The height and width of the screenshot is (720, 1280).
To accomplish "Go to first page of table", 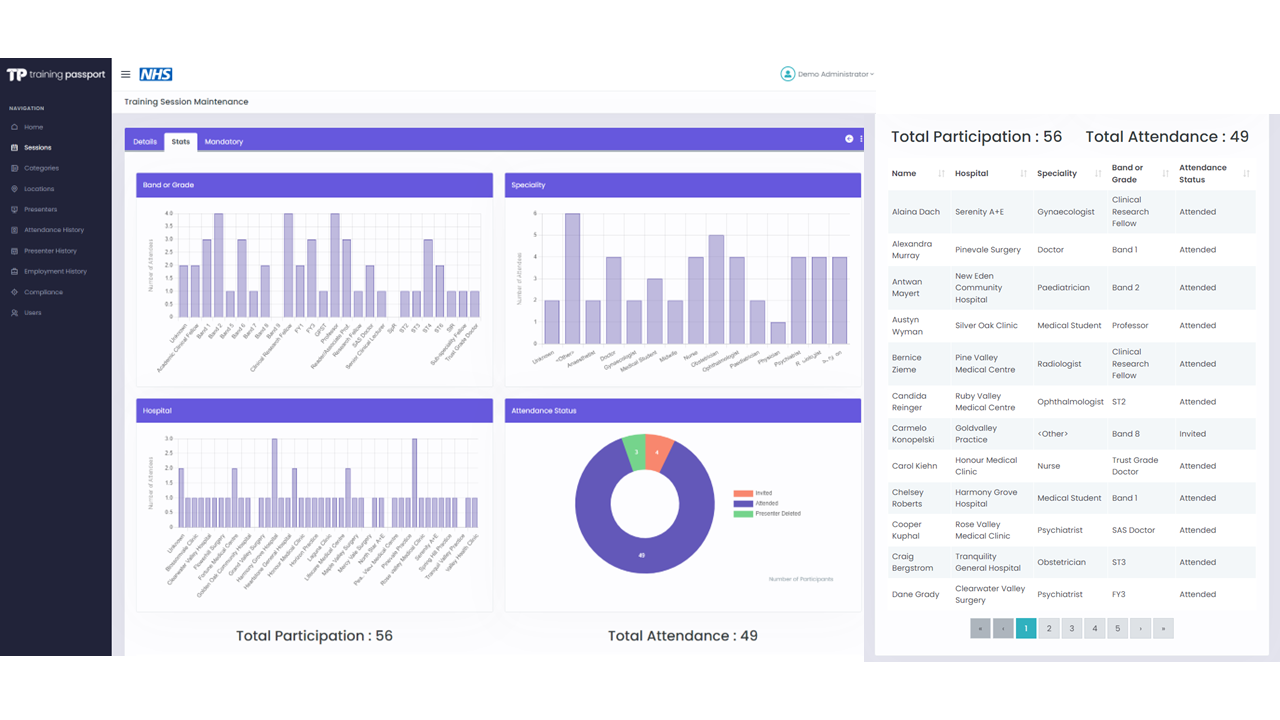I will pos(980,628).
